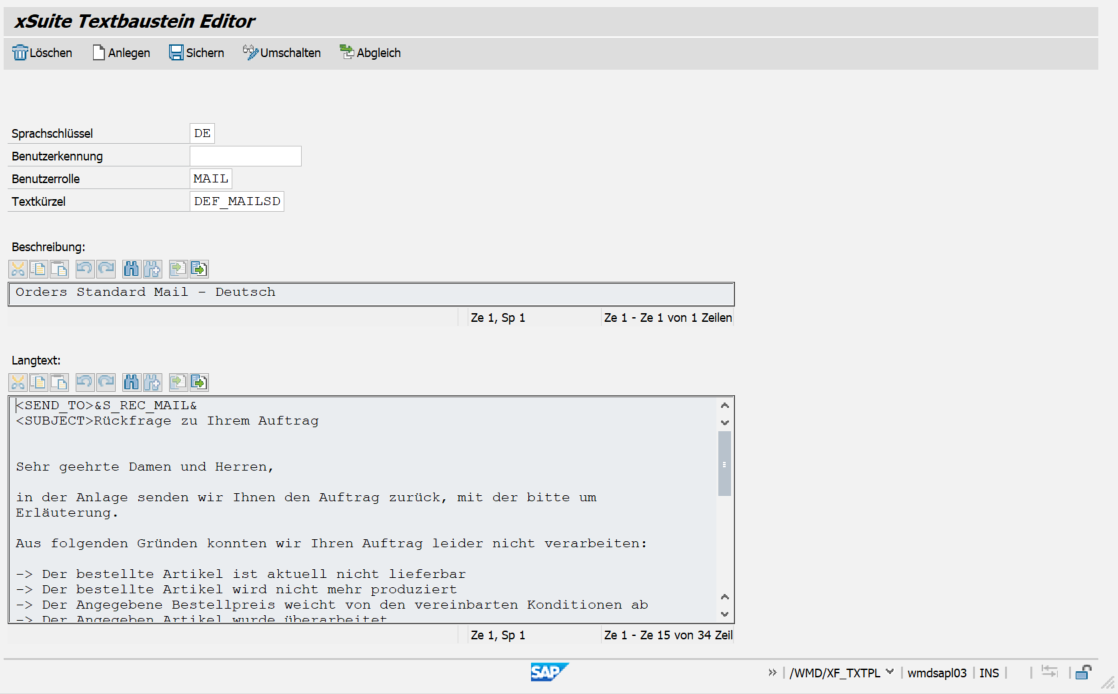
Task: Click Load local file icon above Beschreibung
Action: [x=178, y=269]
